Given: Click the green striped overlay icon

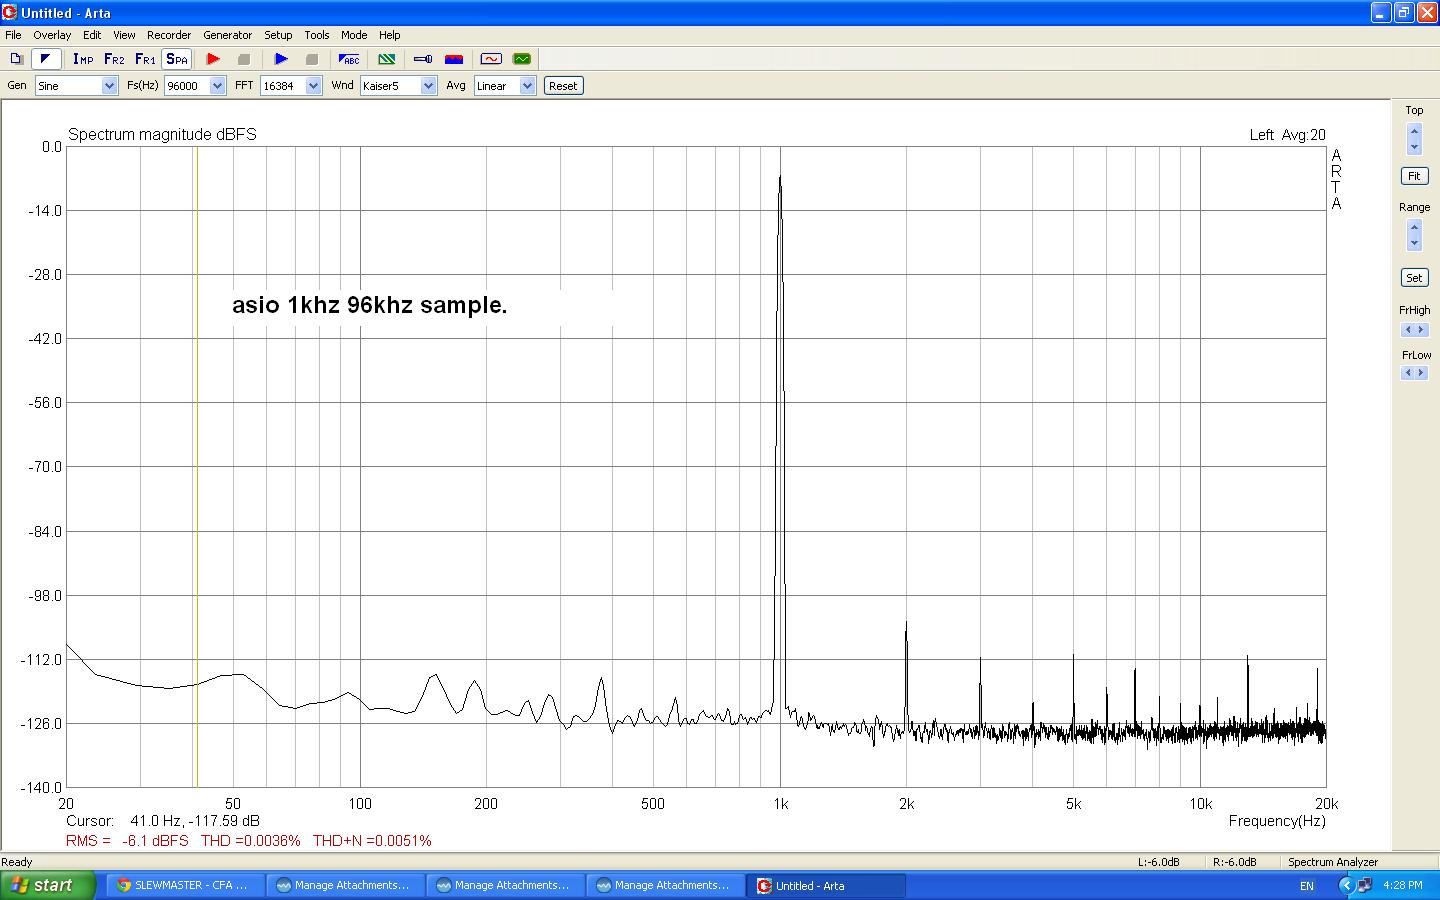Looking at the screenshot, I should click(x=386, y=59).
